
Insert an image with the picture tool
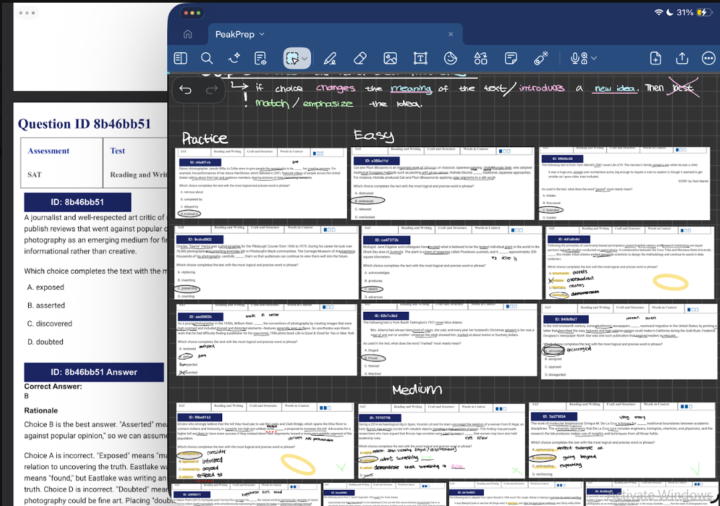pos(390,58)
